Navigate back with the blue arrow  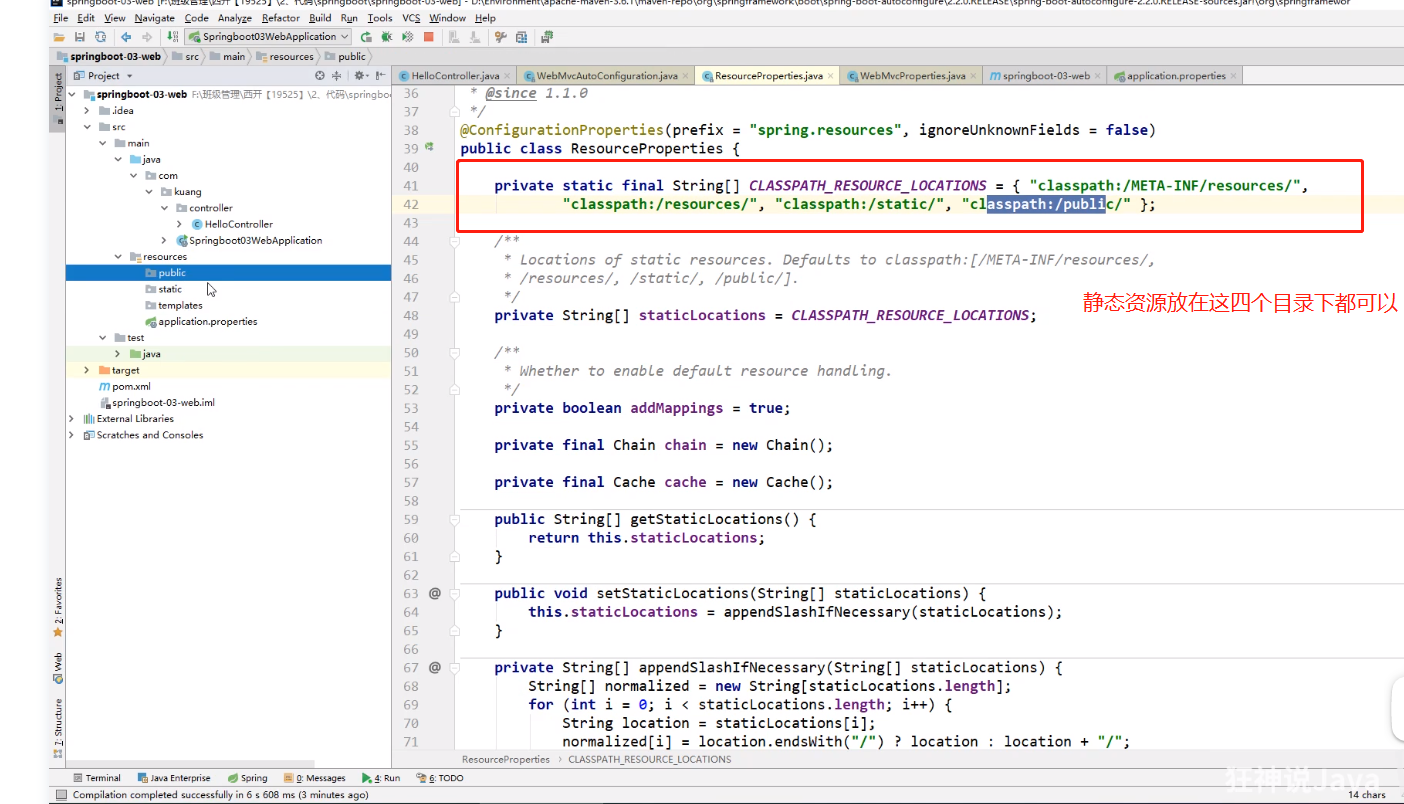tap(126, 37)
